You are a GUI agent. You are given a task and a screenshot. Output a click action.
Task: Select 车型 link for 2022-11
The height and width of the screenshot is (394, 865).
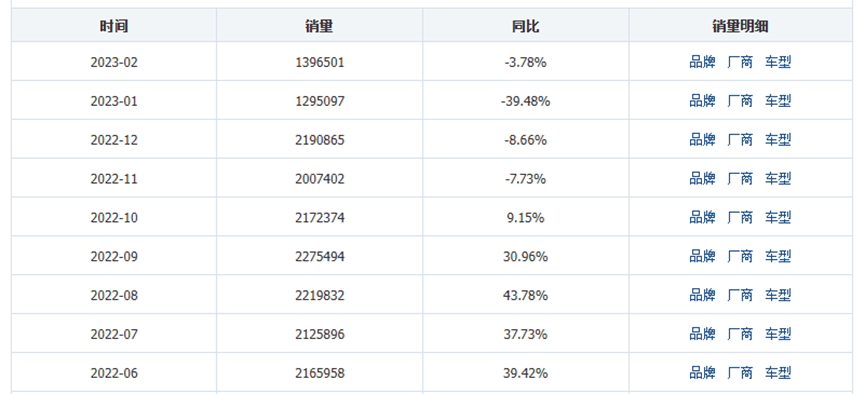pyautogui.click(x=778, y=179)
